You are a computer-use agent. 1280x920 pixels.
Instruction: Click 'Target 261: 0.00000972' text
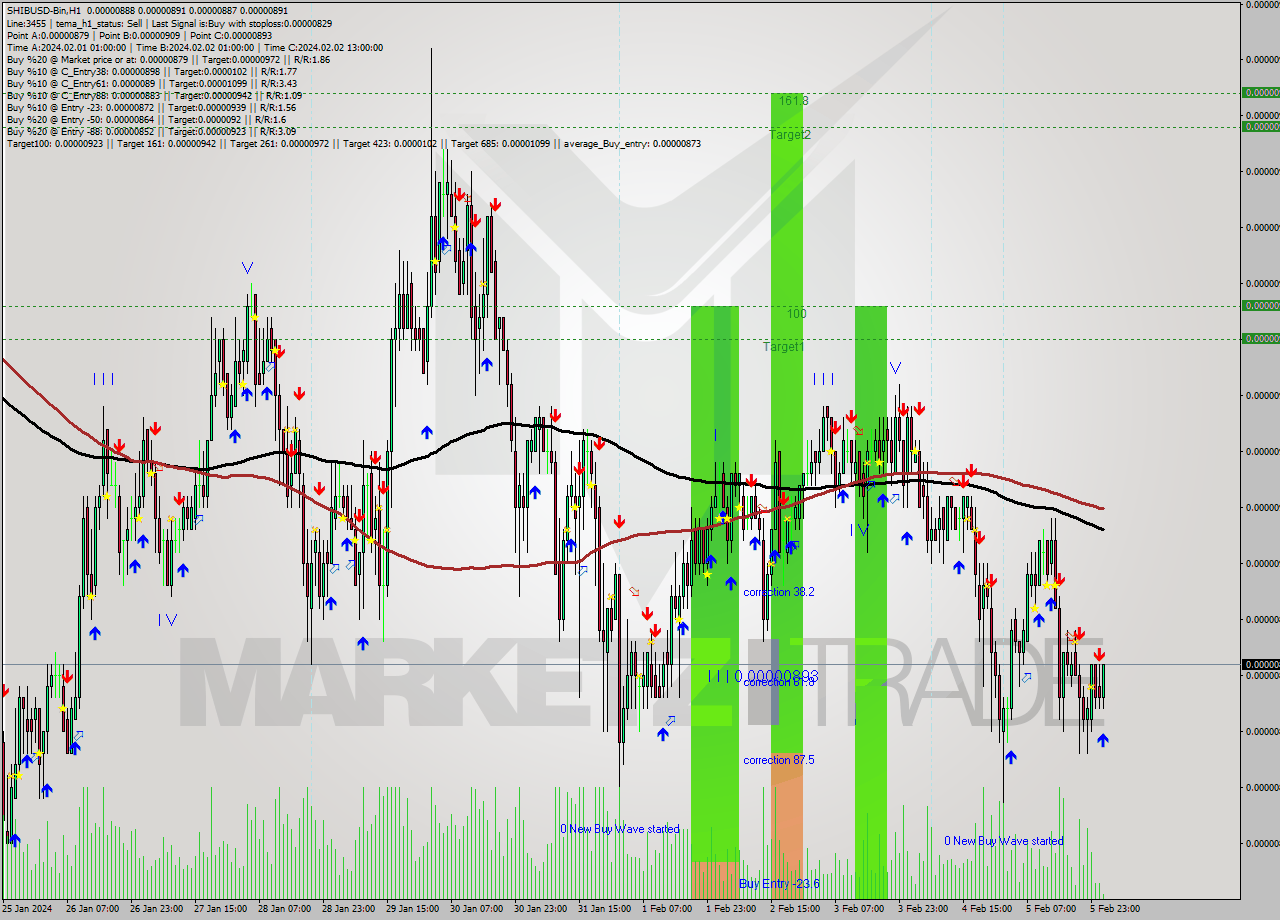click(x=279, y=144)
